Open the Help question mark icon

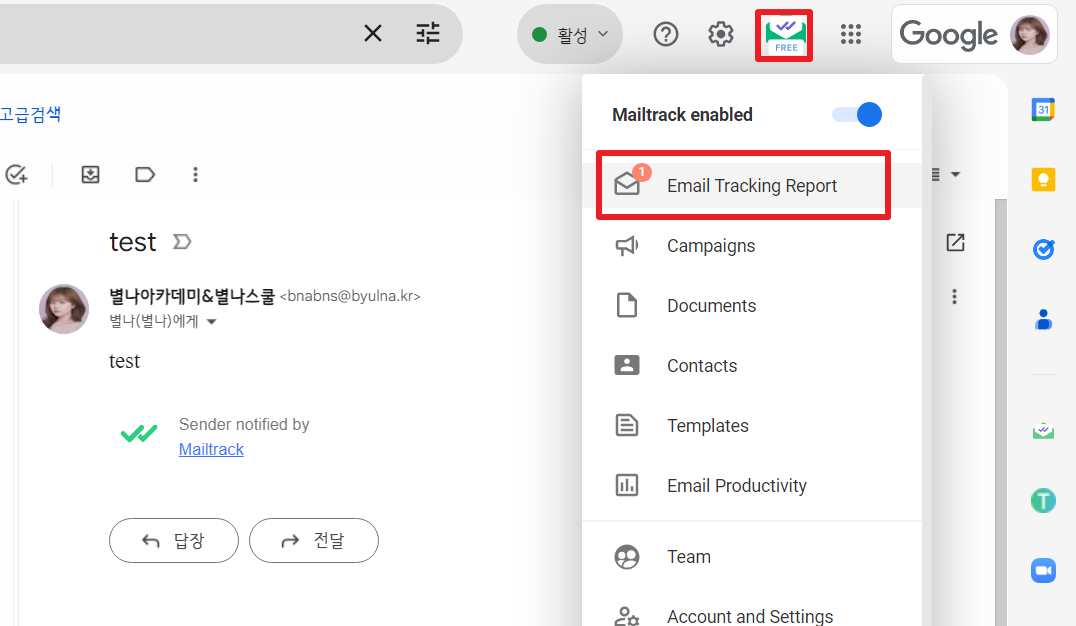[666, 34]
